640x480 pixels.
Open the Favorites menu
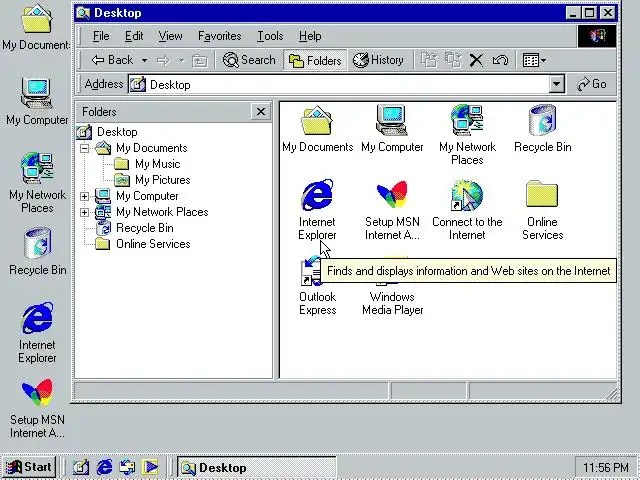tap(220, 36)
